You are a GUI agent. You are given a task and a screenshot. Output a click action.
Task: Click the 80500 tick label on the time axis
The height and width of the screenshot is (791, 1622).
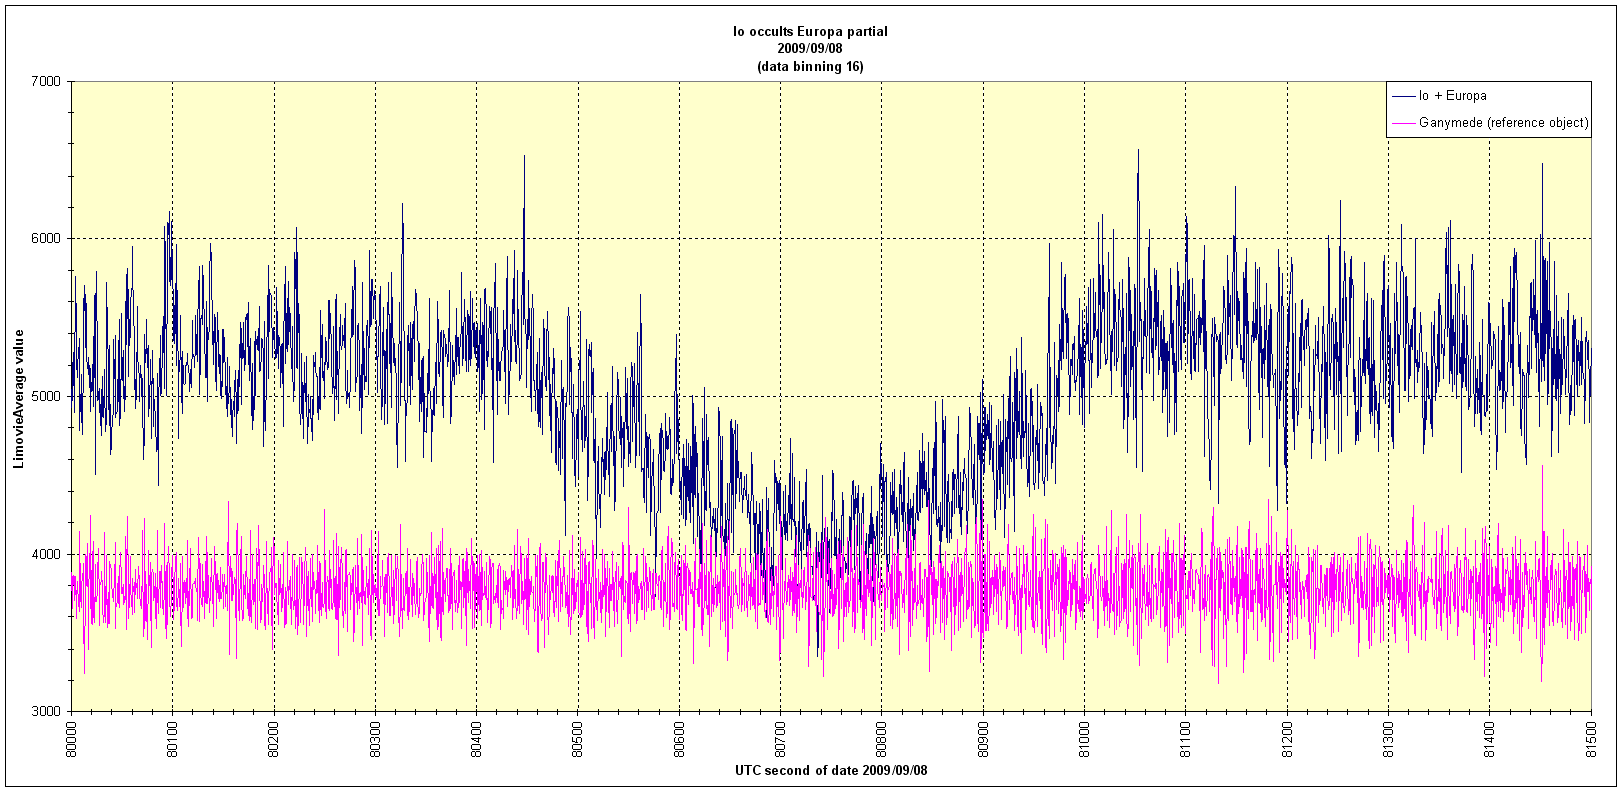click(x=578, y=738)
